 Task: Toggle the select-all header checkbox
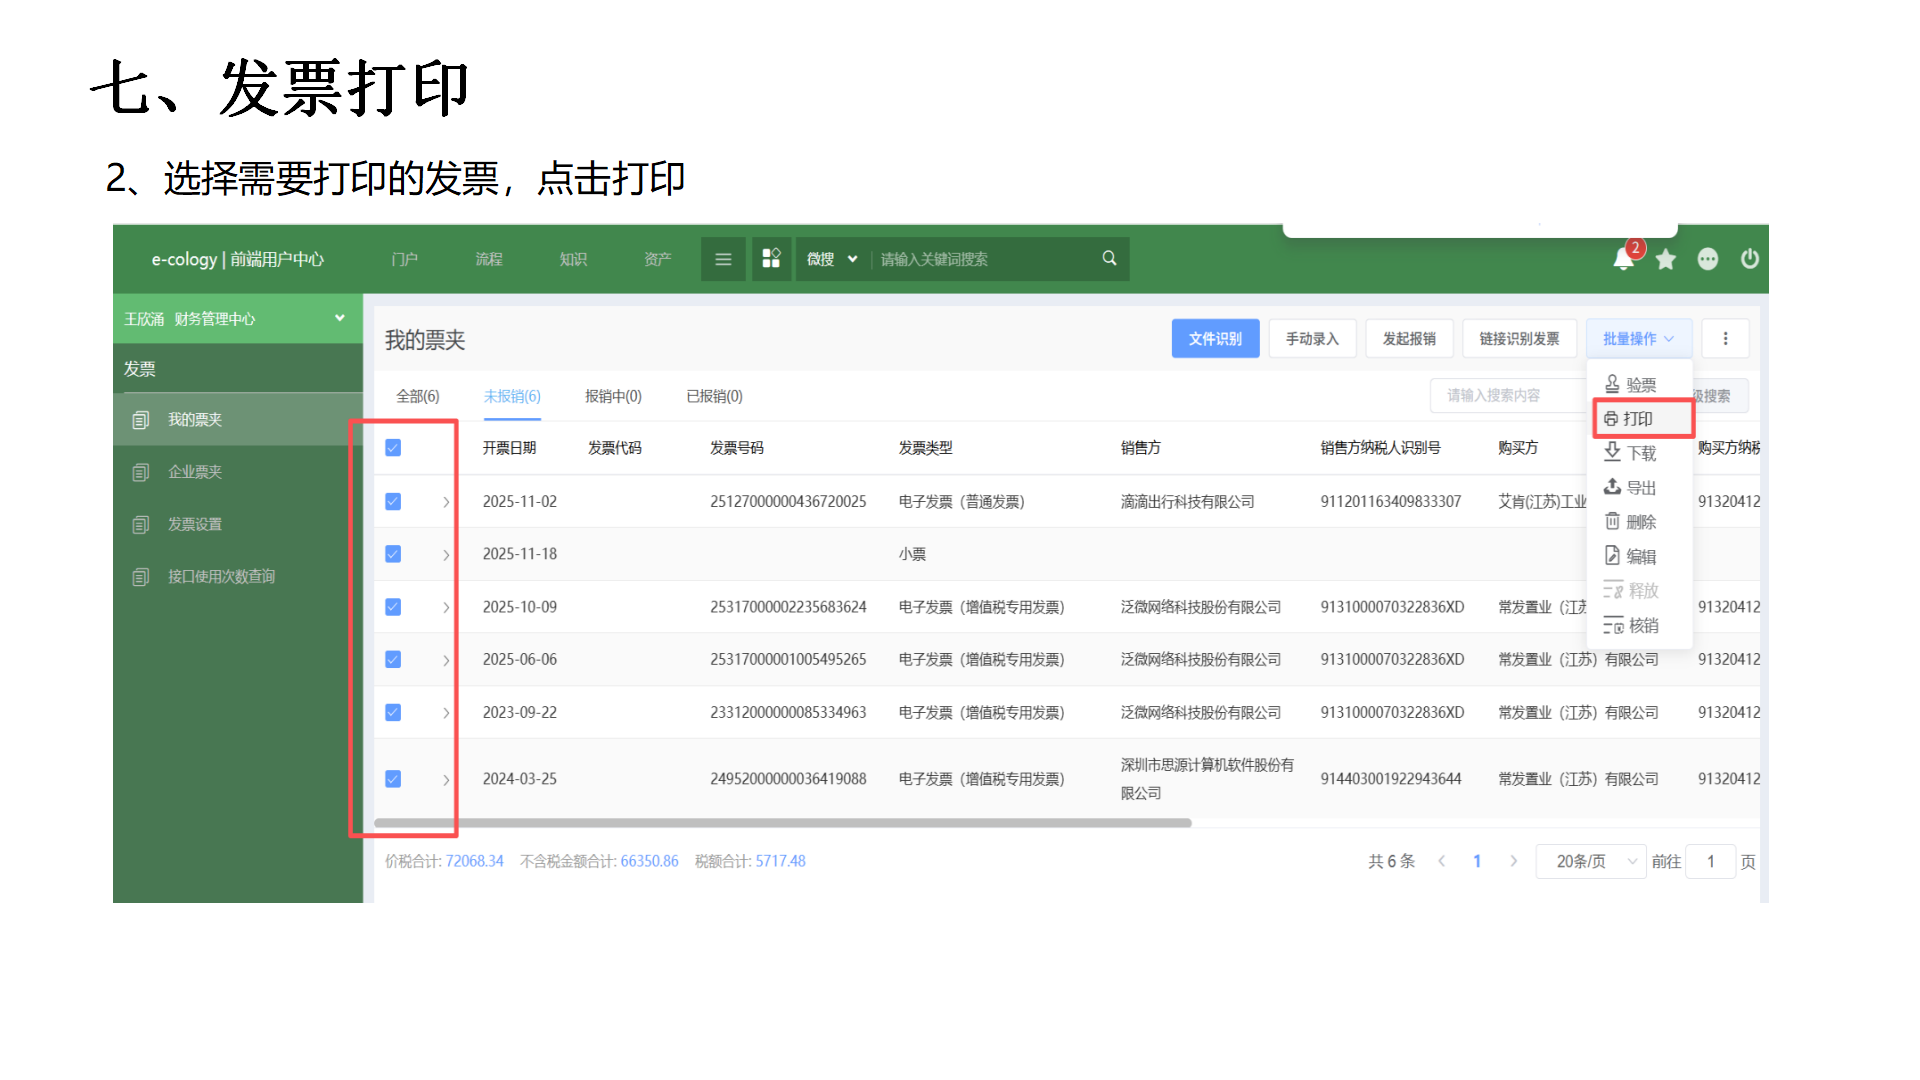(x=393, y=448)
